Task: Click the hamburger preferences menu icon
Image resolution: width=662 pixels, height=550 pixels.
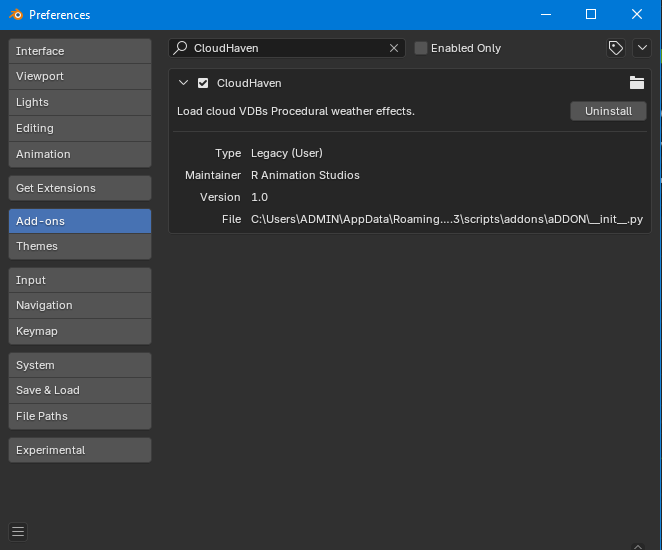Action: click(18, 531)
